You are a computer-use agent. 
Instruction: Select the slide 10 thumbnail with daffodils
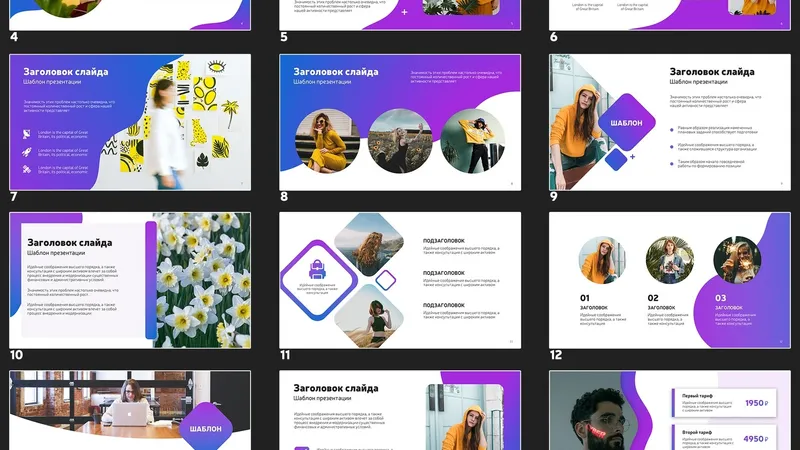click(x=130, y=281)
